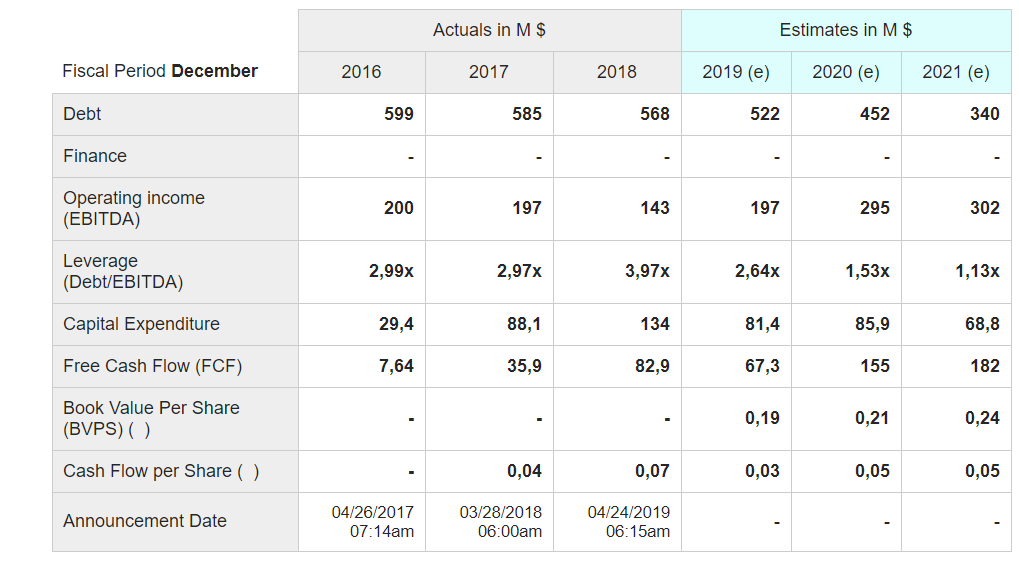Viewport: 1019px width, 567px height.
Task: Click the Operating income (EBITDA) row label
Action: (133, 208)
